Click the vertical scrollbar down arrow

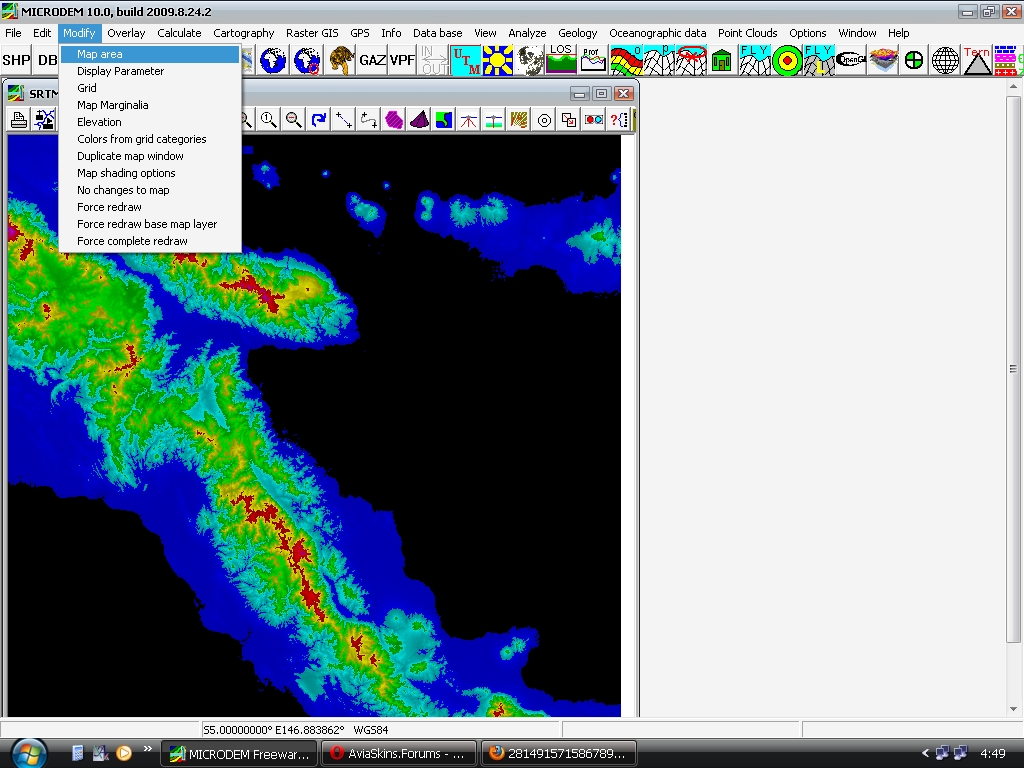point(1014,709)
